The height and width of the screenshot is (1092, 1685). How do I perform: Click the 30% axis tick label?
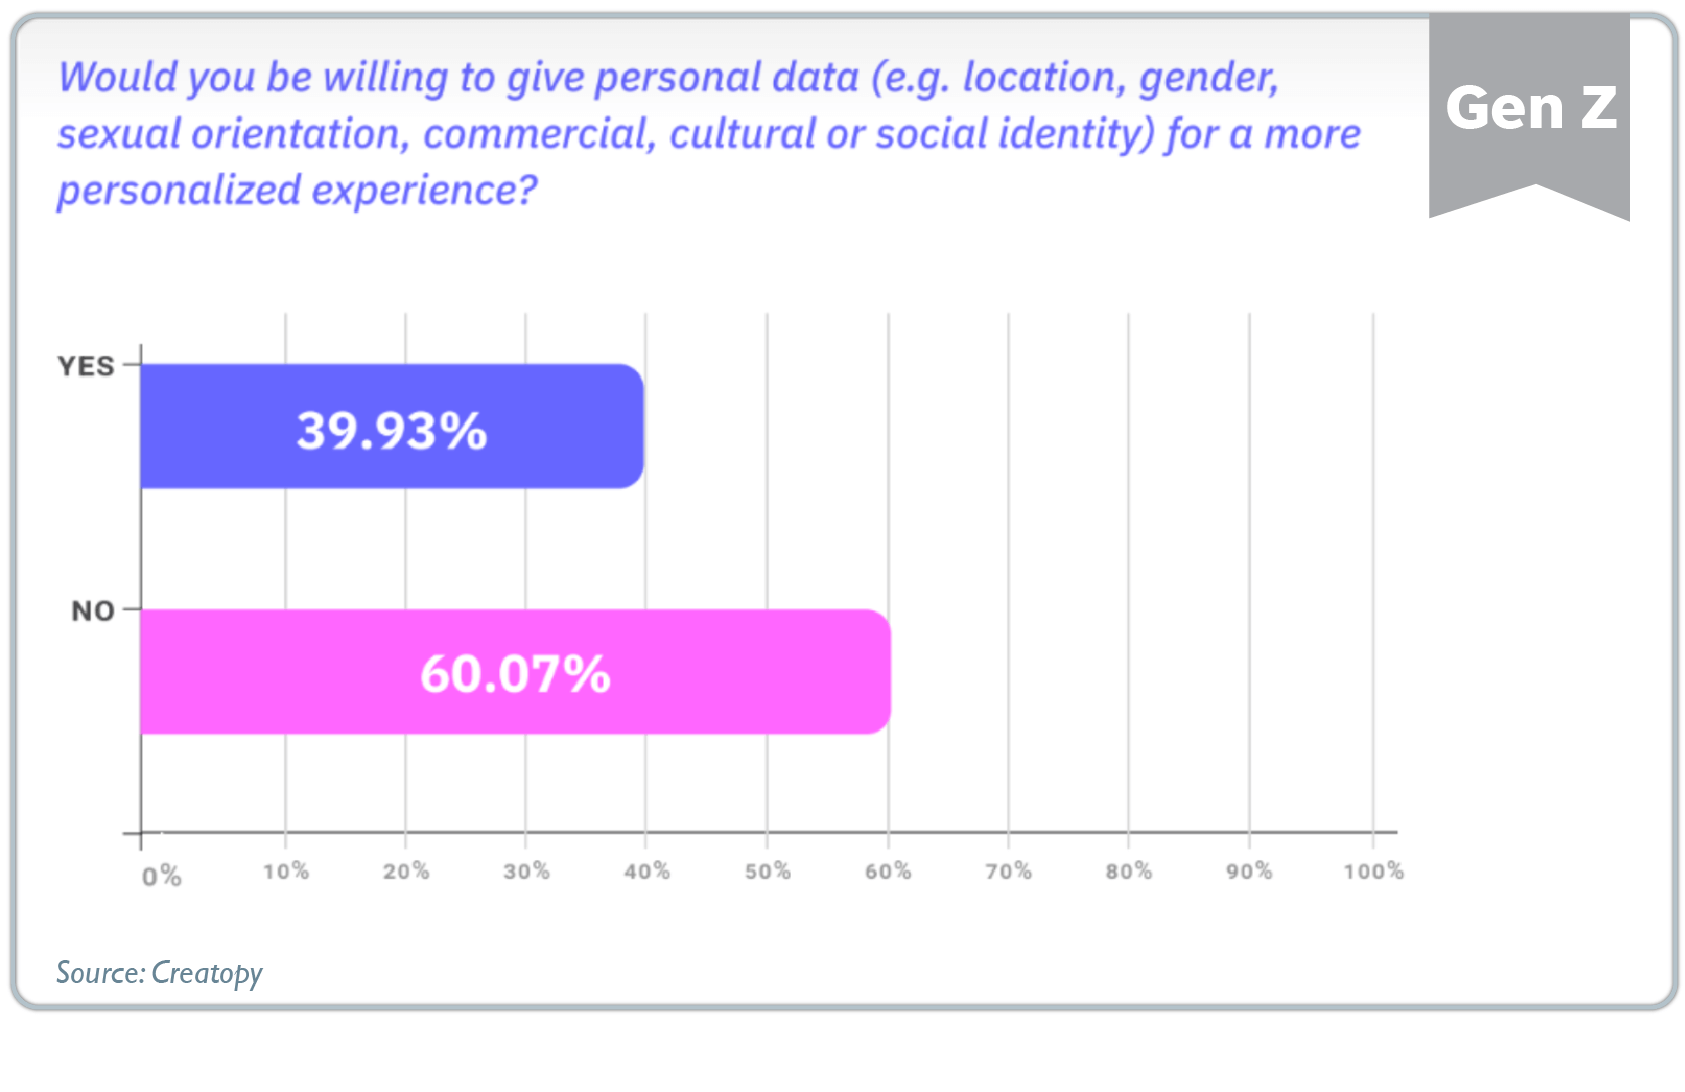click(x=526, y=872)
